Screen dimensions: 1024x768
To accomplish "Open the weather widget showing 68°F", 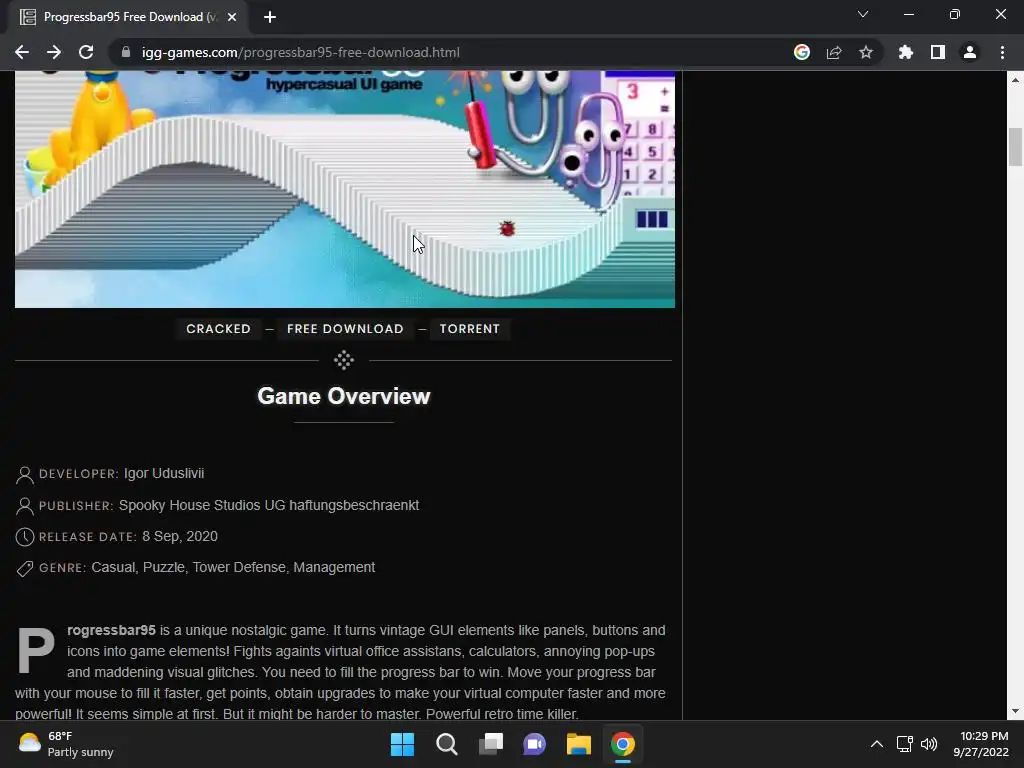I will click(65, 744).
